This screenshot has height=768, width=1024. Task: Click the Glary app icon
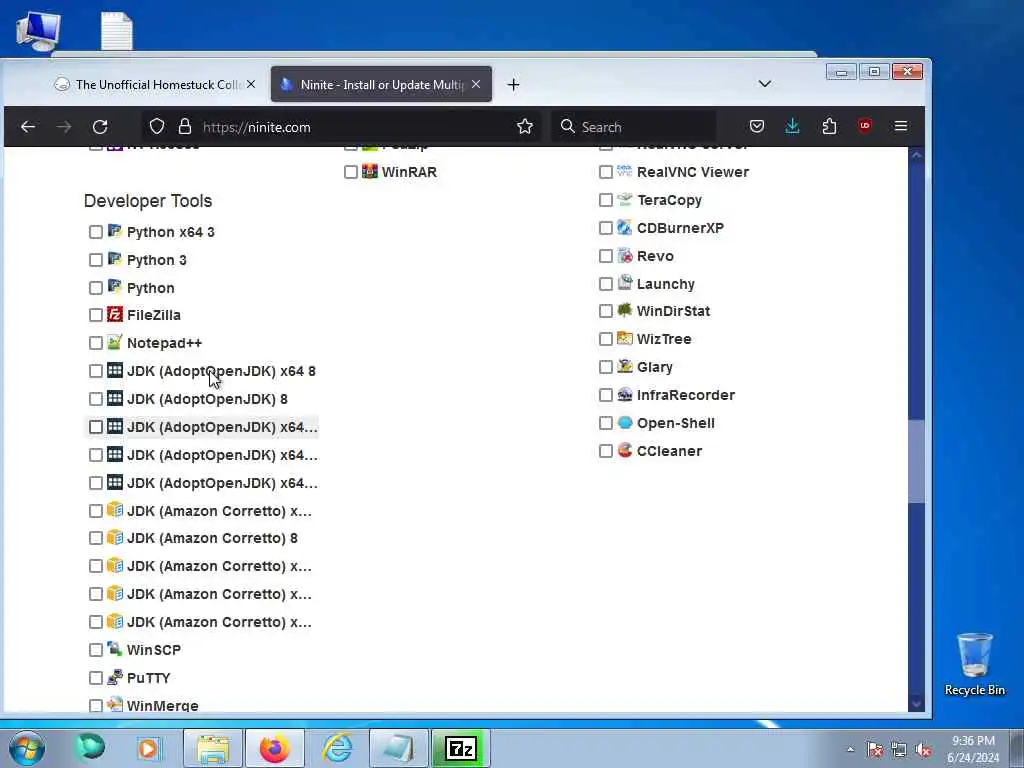625,366
